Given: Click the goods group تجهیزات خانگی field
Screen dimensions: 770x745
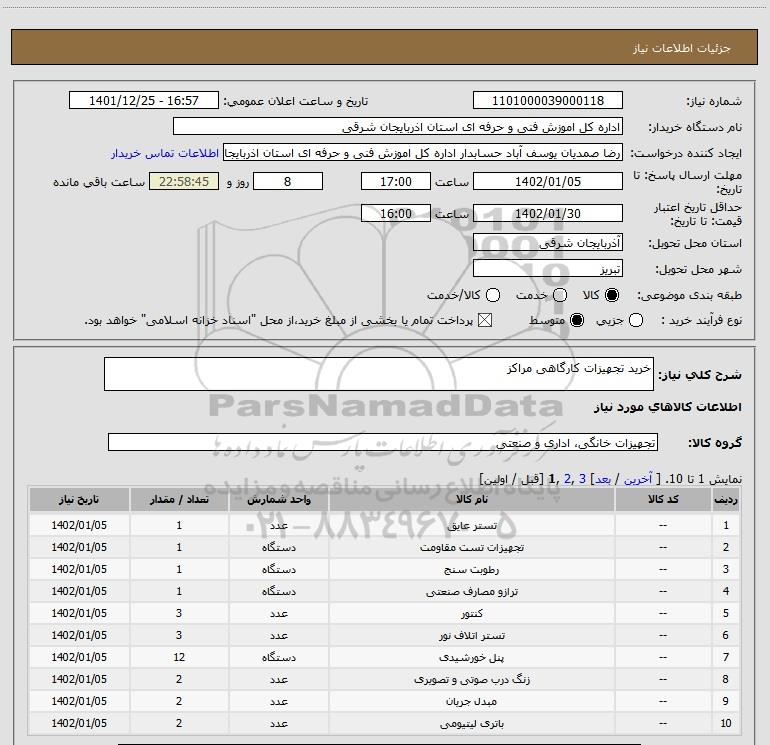Looking at the screenshot, I should [x=383, y=442].
